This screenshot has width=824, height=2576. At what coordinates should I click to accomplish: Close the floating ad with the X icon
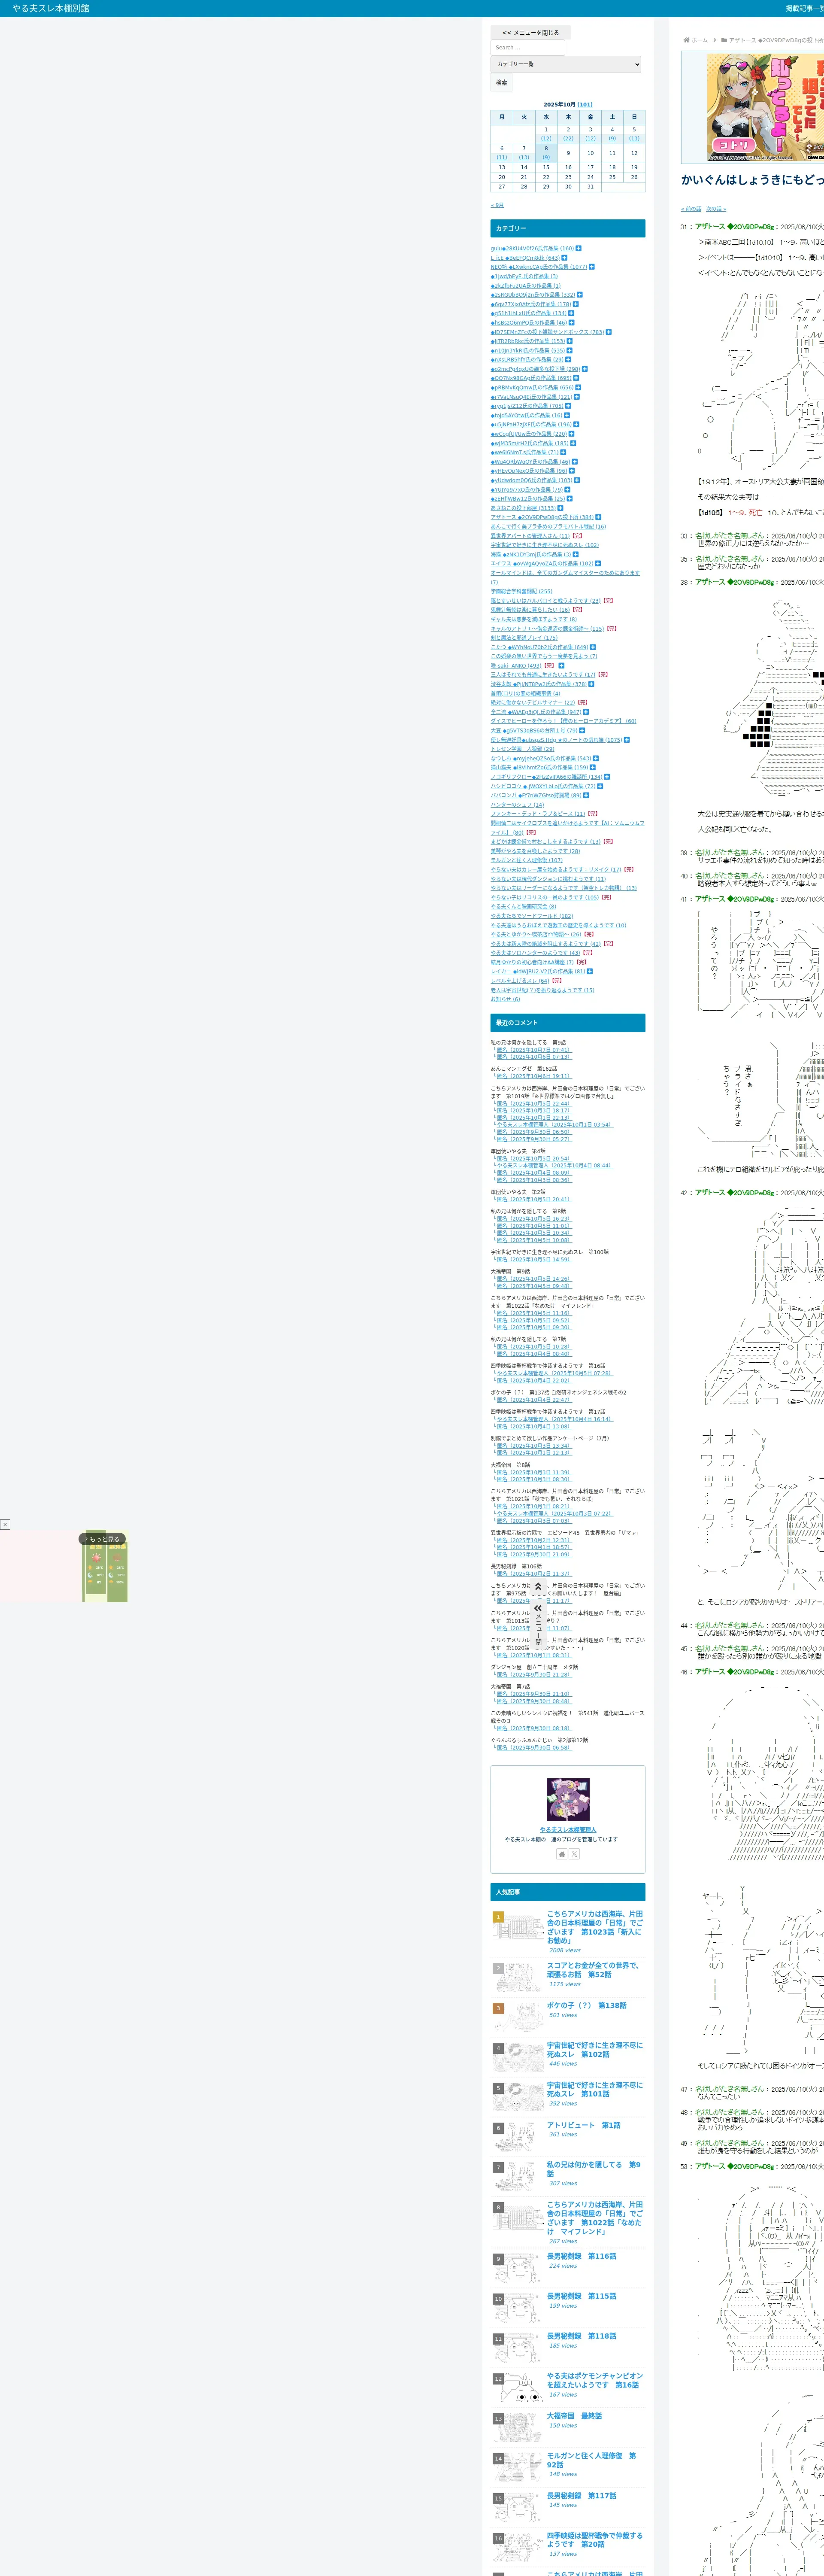pos(5,1524)
